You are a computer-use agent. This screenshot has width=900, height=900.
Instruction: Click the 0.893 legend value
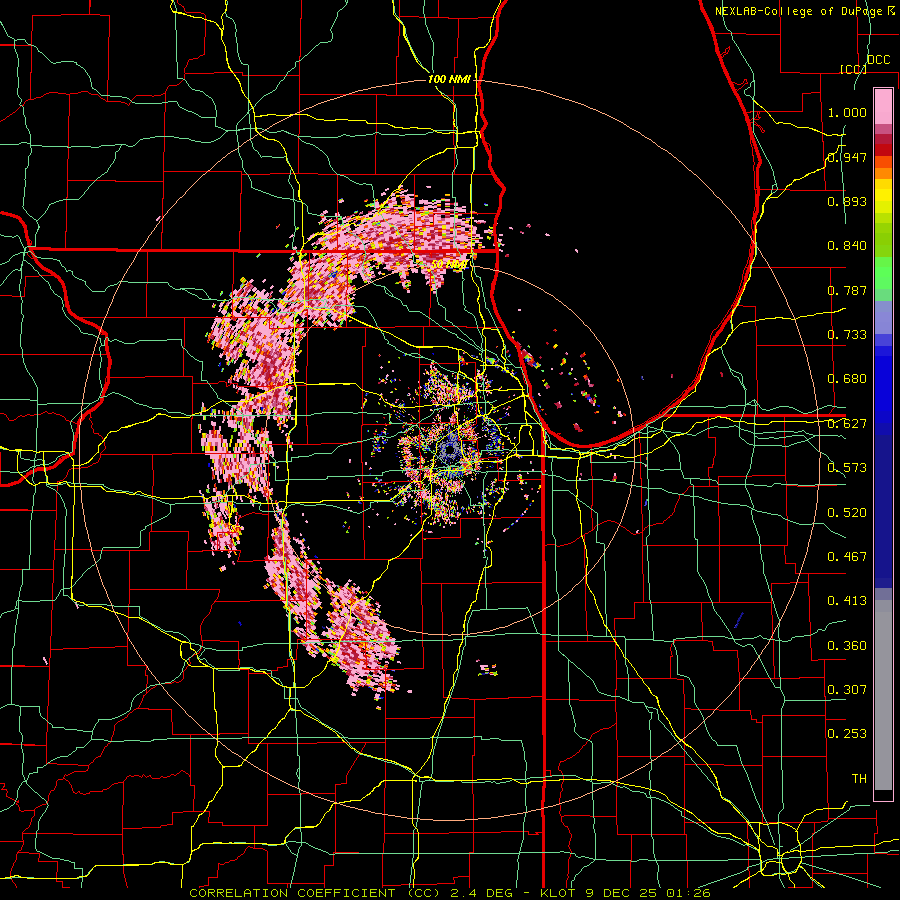(x=847, y=201)
